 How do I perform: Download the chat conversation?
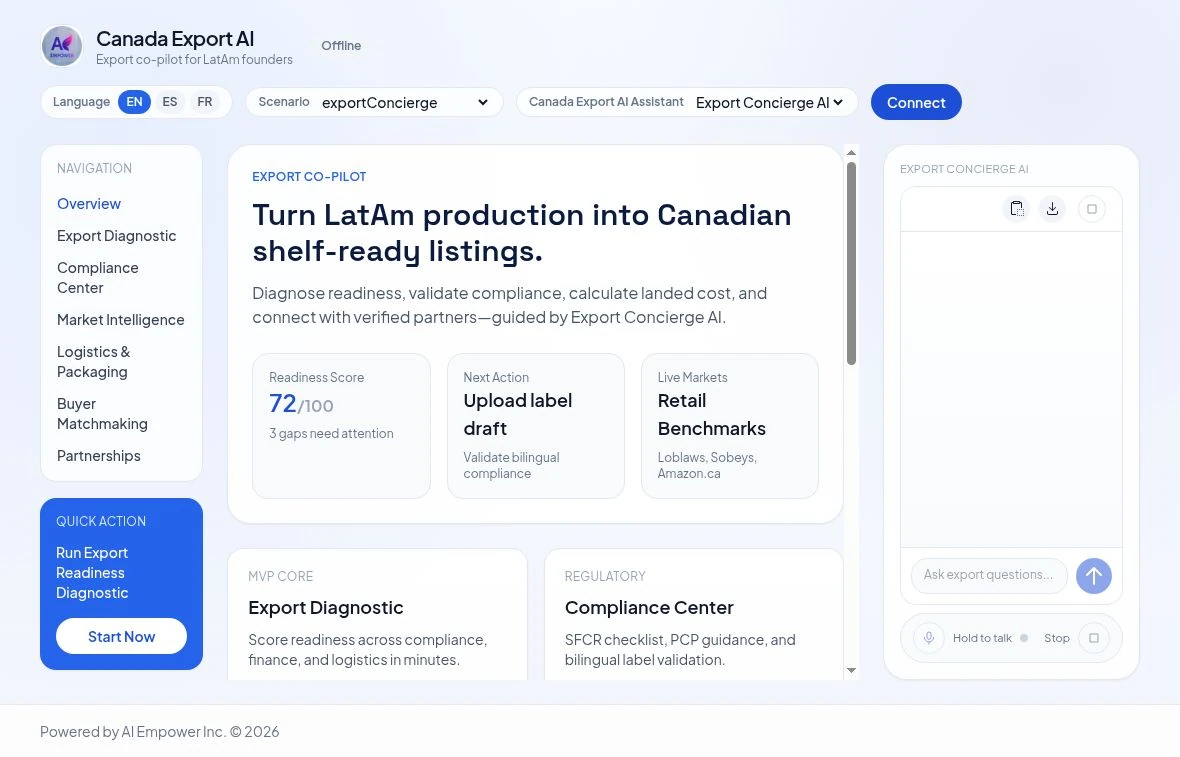(1052, 208)
